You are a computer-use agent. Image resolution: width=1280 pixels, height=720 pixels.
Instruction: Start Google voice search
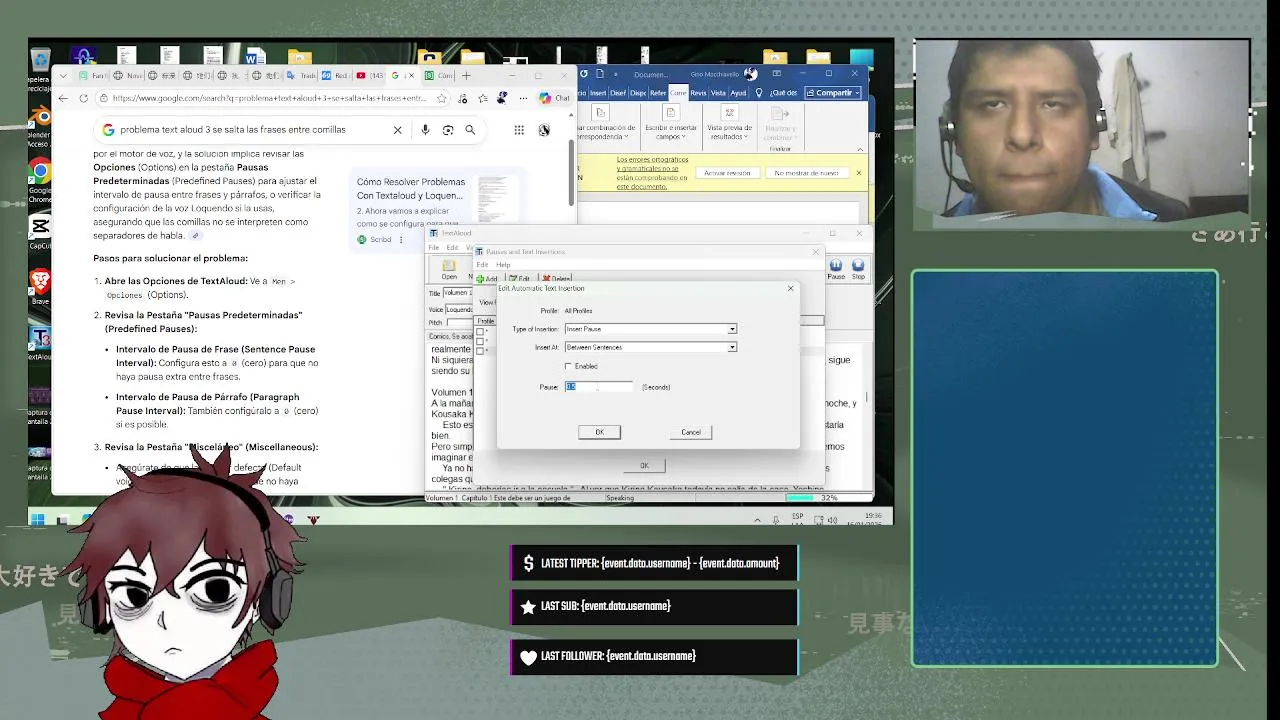tap(425, 130)
